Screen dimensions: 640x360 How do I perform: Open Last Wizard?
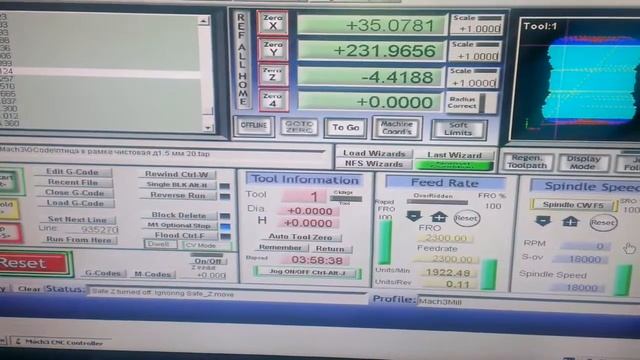pyautogui.click(x=454, y=155)
